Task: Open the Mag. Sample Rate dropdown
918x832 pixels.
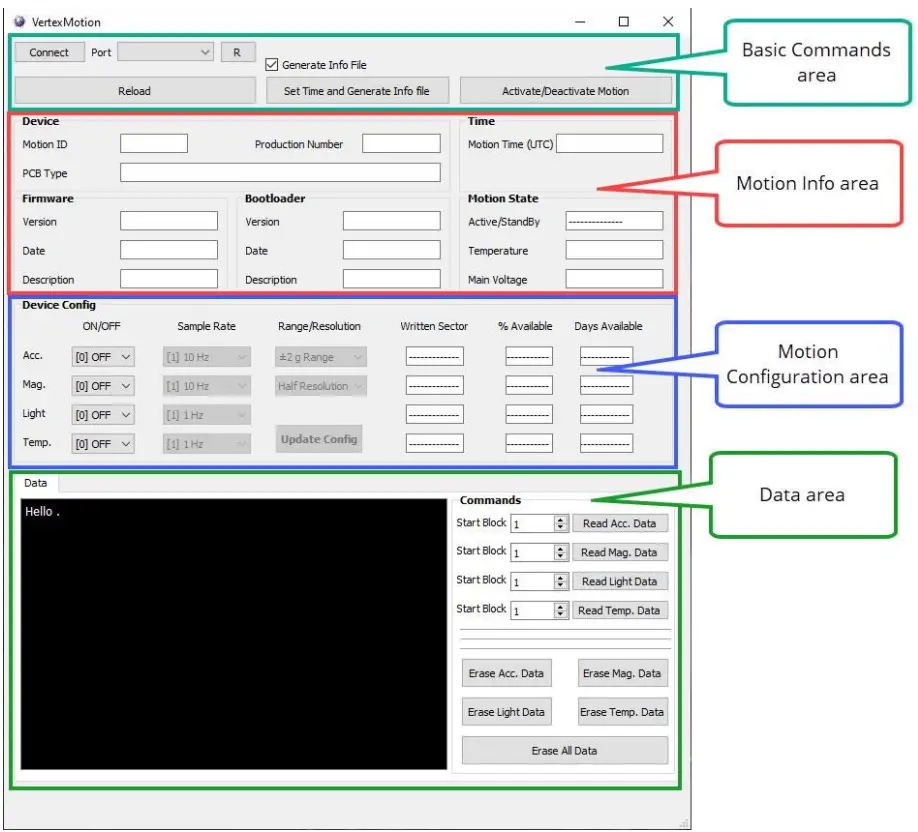Action: coord(205,385)
